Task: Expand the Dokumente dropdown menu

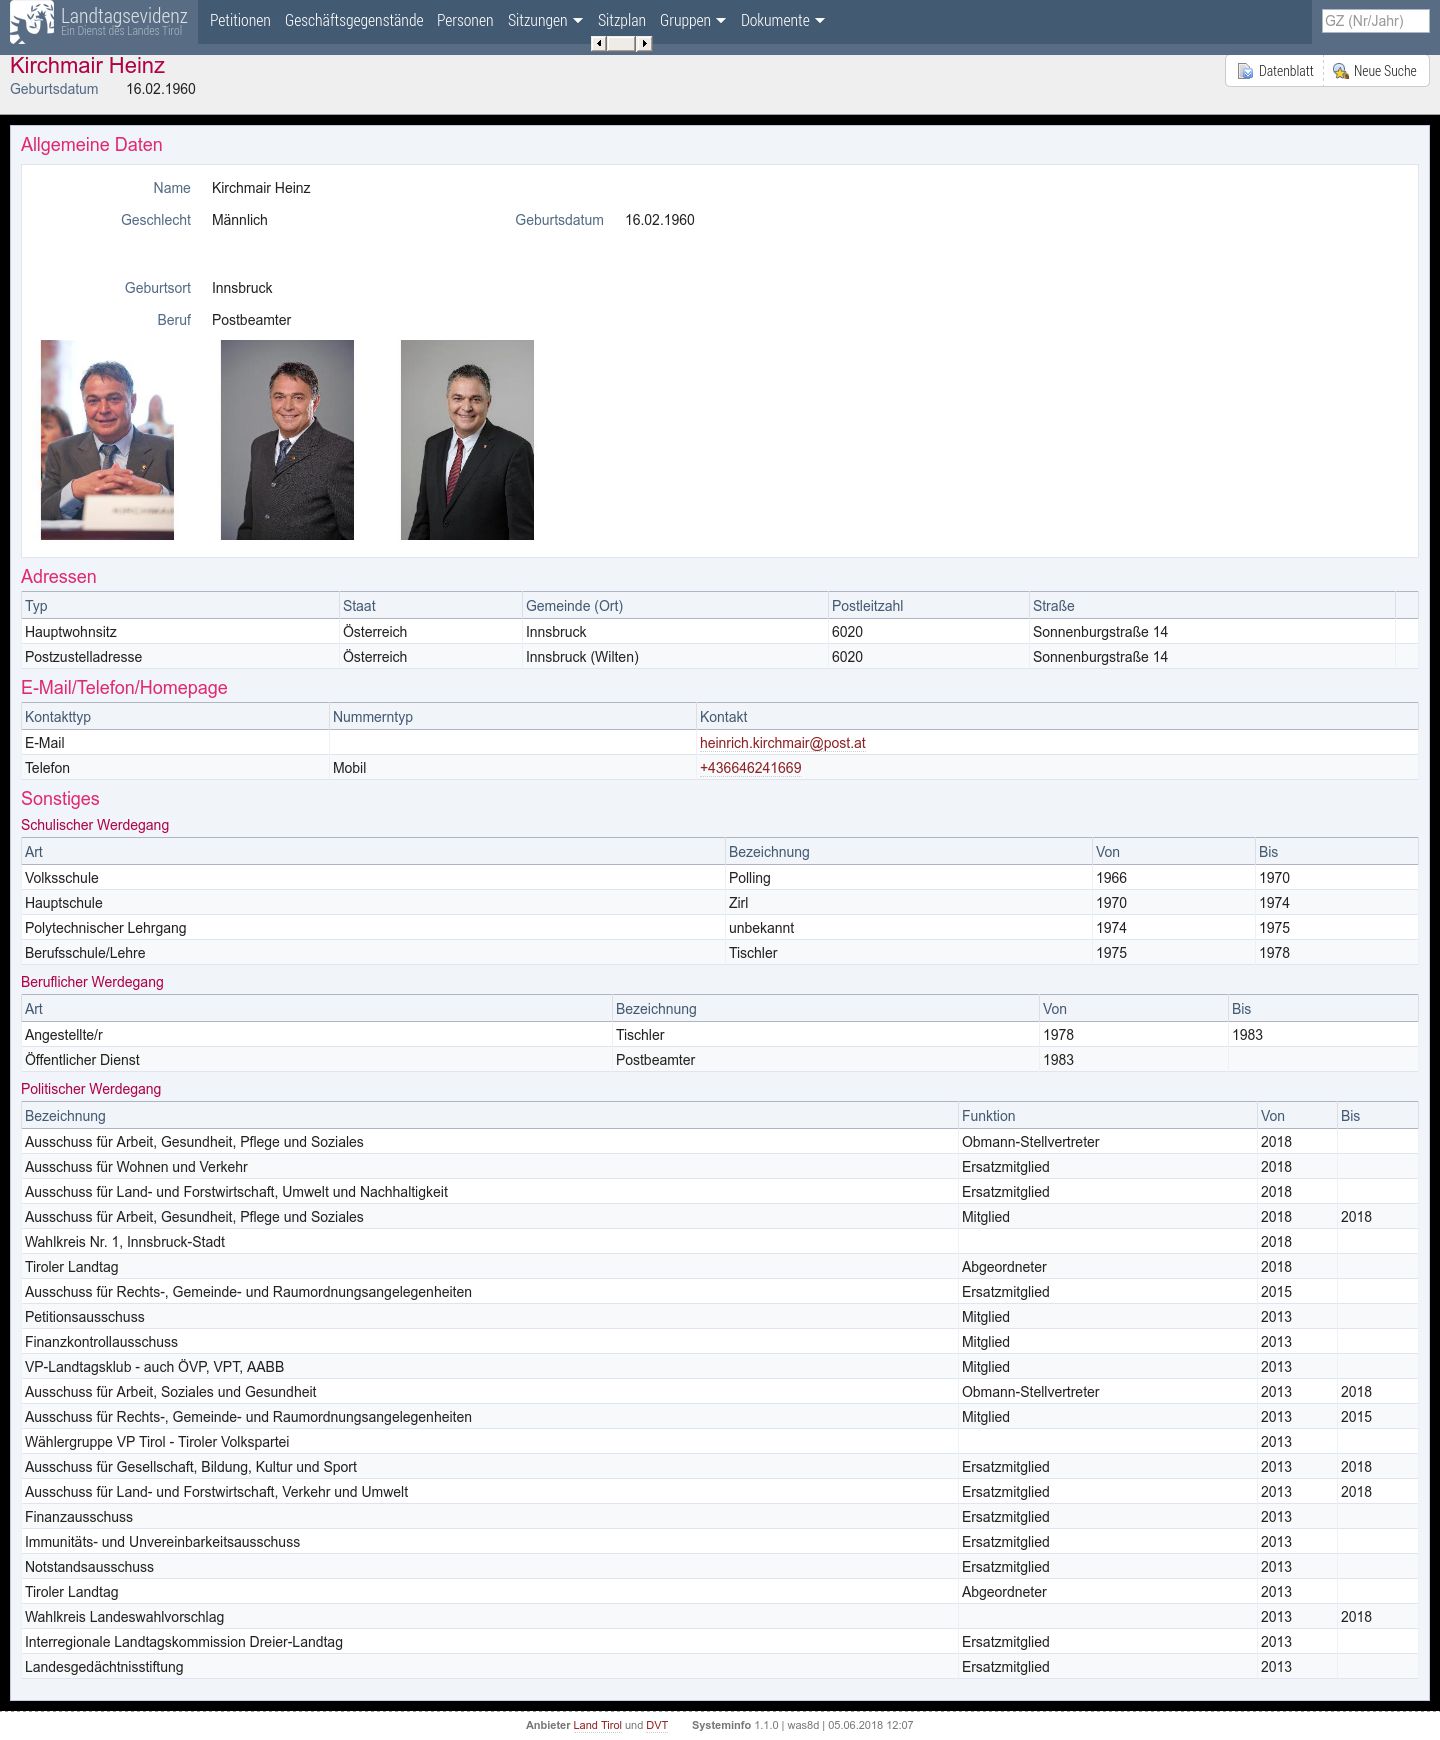Action: click(x=783, y=20)
